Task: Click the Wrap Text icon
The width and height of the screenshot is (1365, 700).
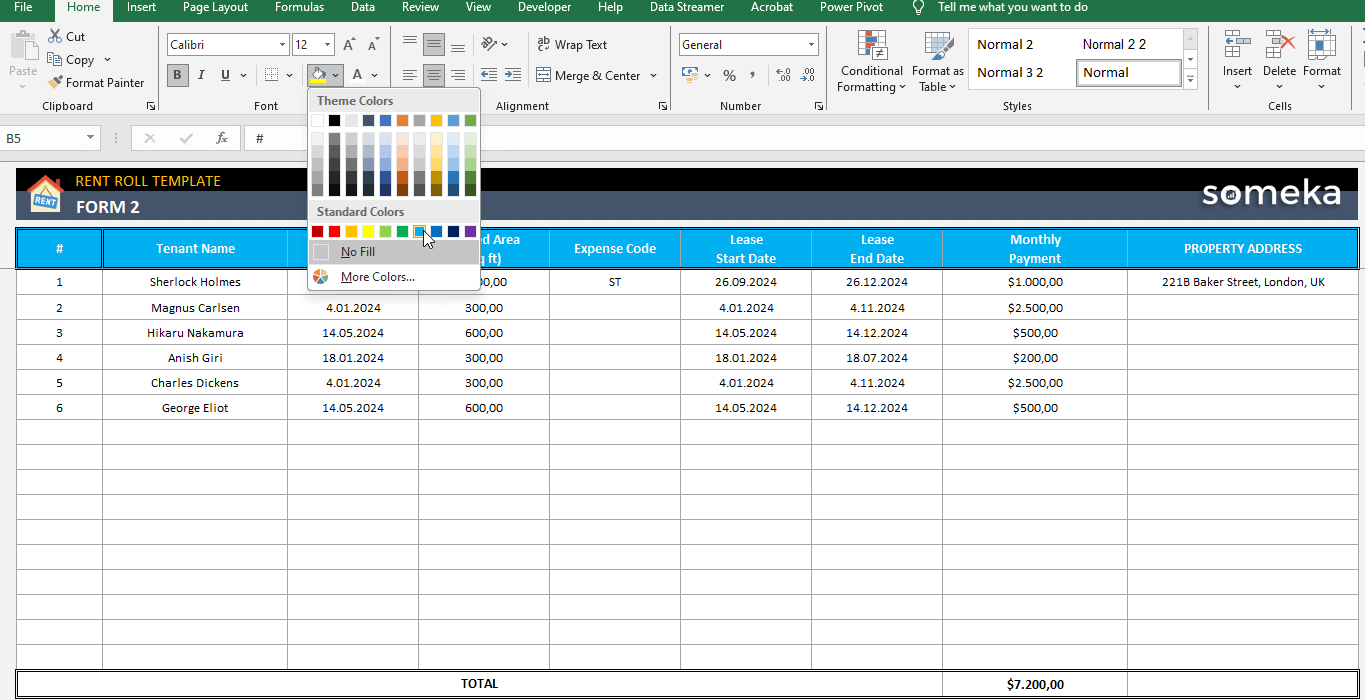Action: pyautogui.click(x=572, y=44)
